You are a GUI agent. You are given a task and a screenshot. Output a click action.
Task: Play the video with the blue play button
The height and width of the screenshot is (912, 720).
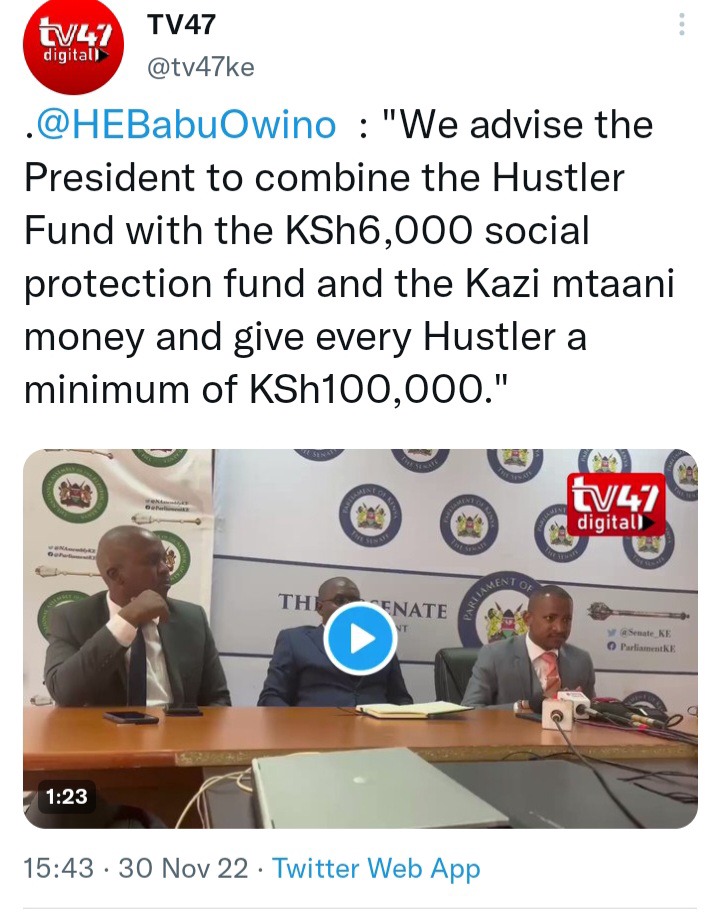point(360,639)
